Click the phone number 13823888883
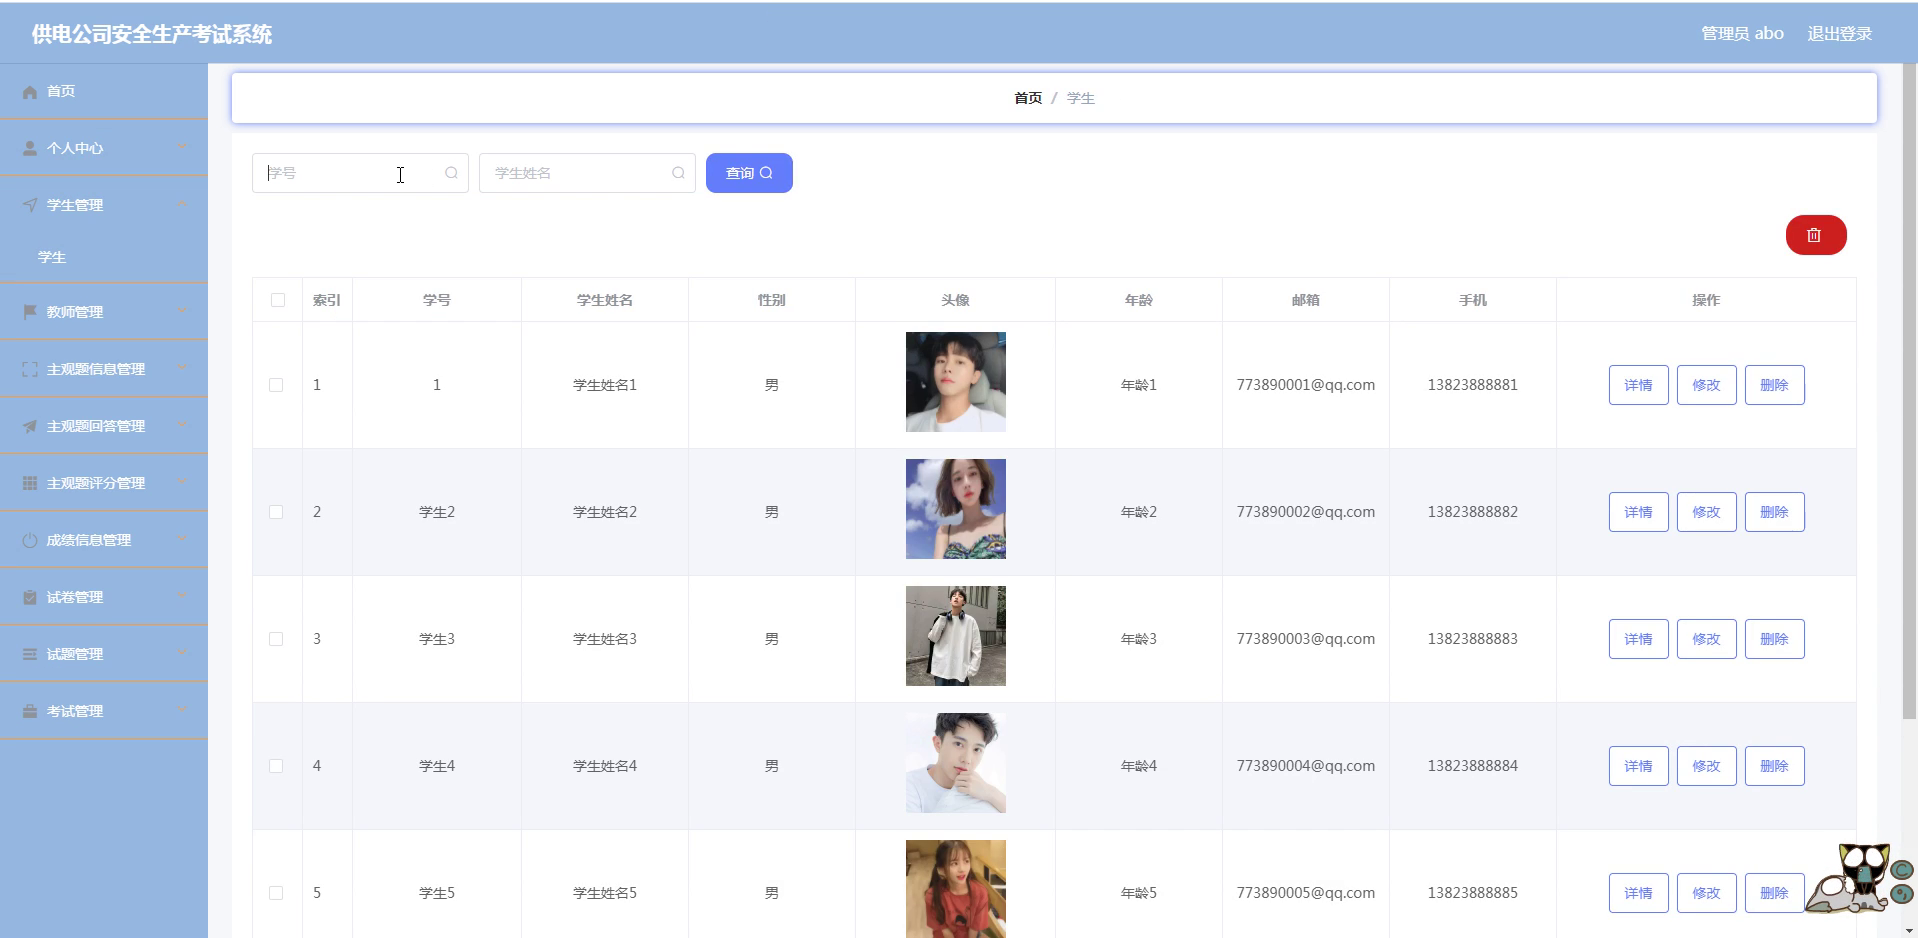Viewport: 1918px width, 938px height. point(1472,639)
